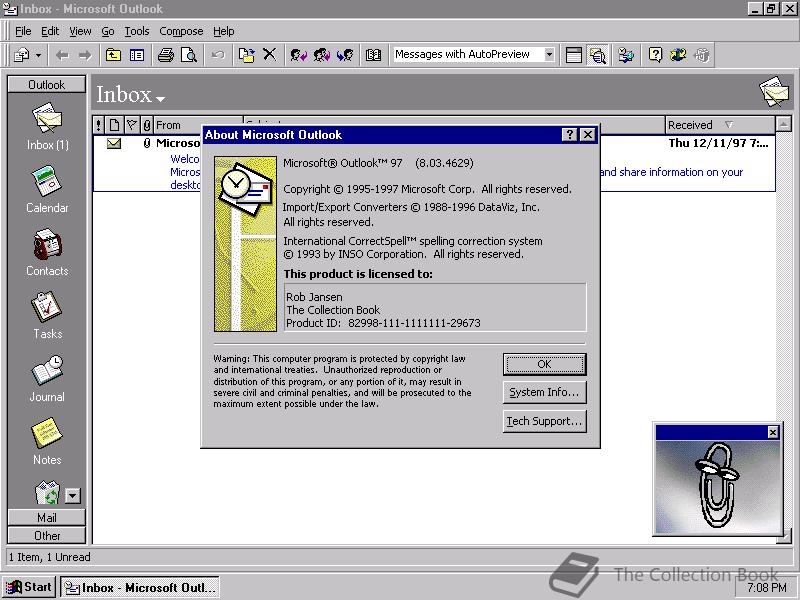800x600 pixels.
Task: Sort by the Icon (page) column header
Action: pos(114,125)
